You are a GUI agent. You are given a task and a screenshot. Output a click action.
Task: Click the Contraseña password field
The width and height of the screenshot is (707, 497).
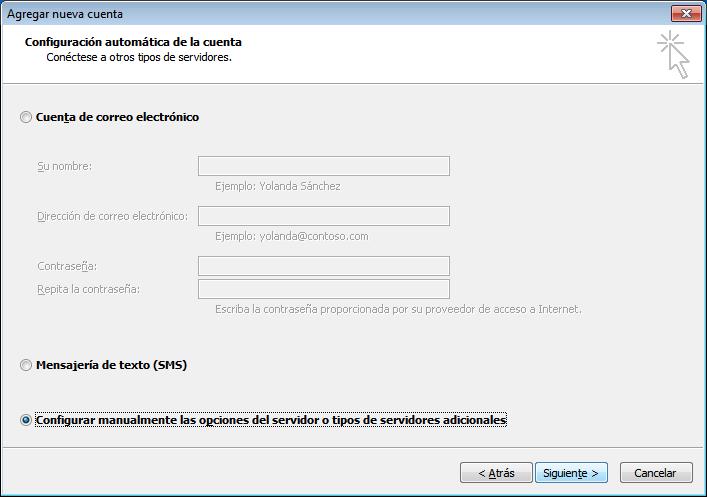click(x=324, y=266)
